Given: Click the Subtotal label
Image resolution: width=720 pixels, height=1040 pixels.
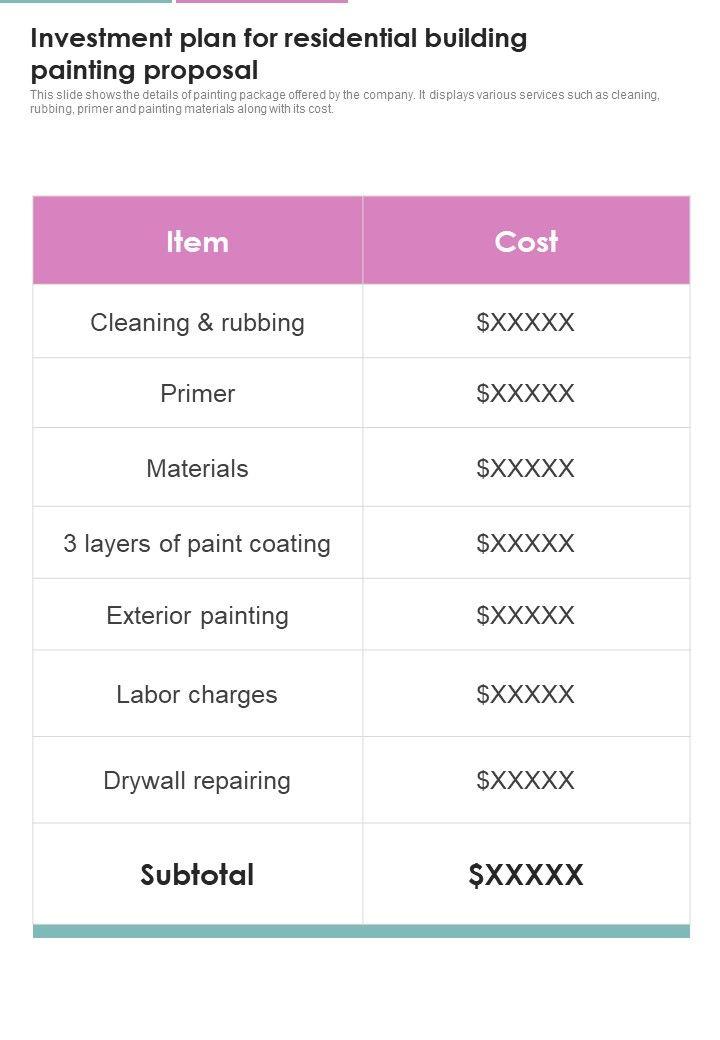Looking at the screenshot, I should tap(197, 875).
